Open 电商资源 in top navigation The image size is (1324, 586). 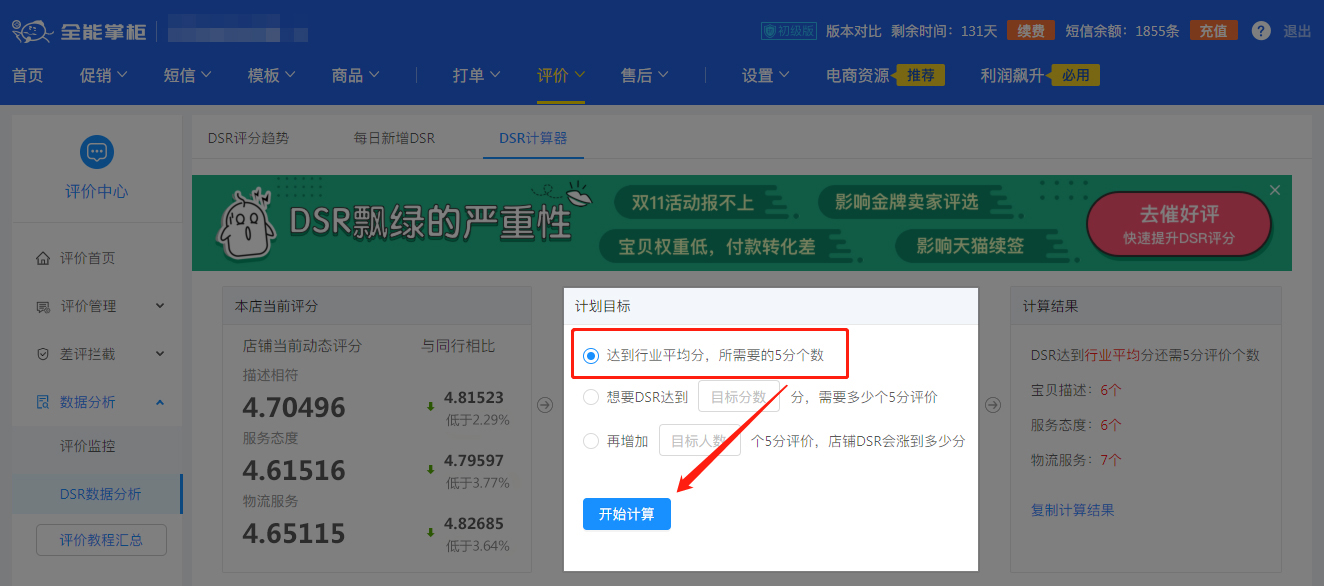coord(858,75)
